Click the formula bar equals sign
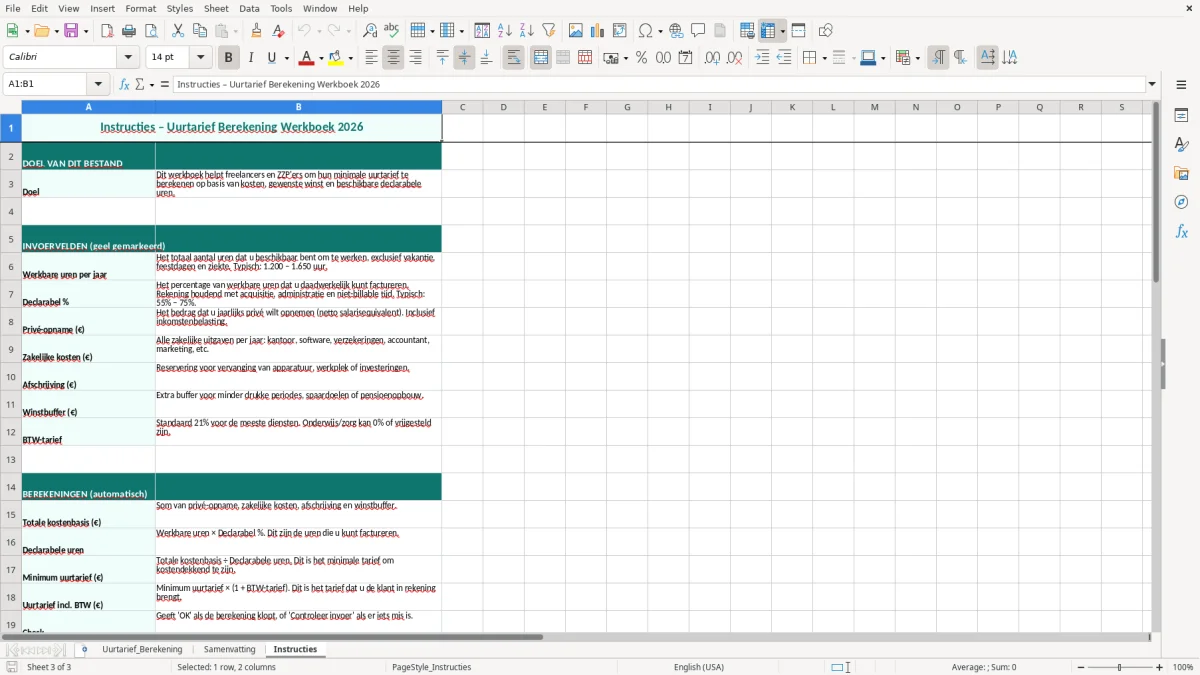 (164, 84)
